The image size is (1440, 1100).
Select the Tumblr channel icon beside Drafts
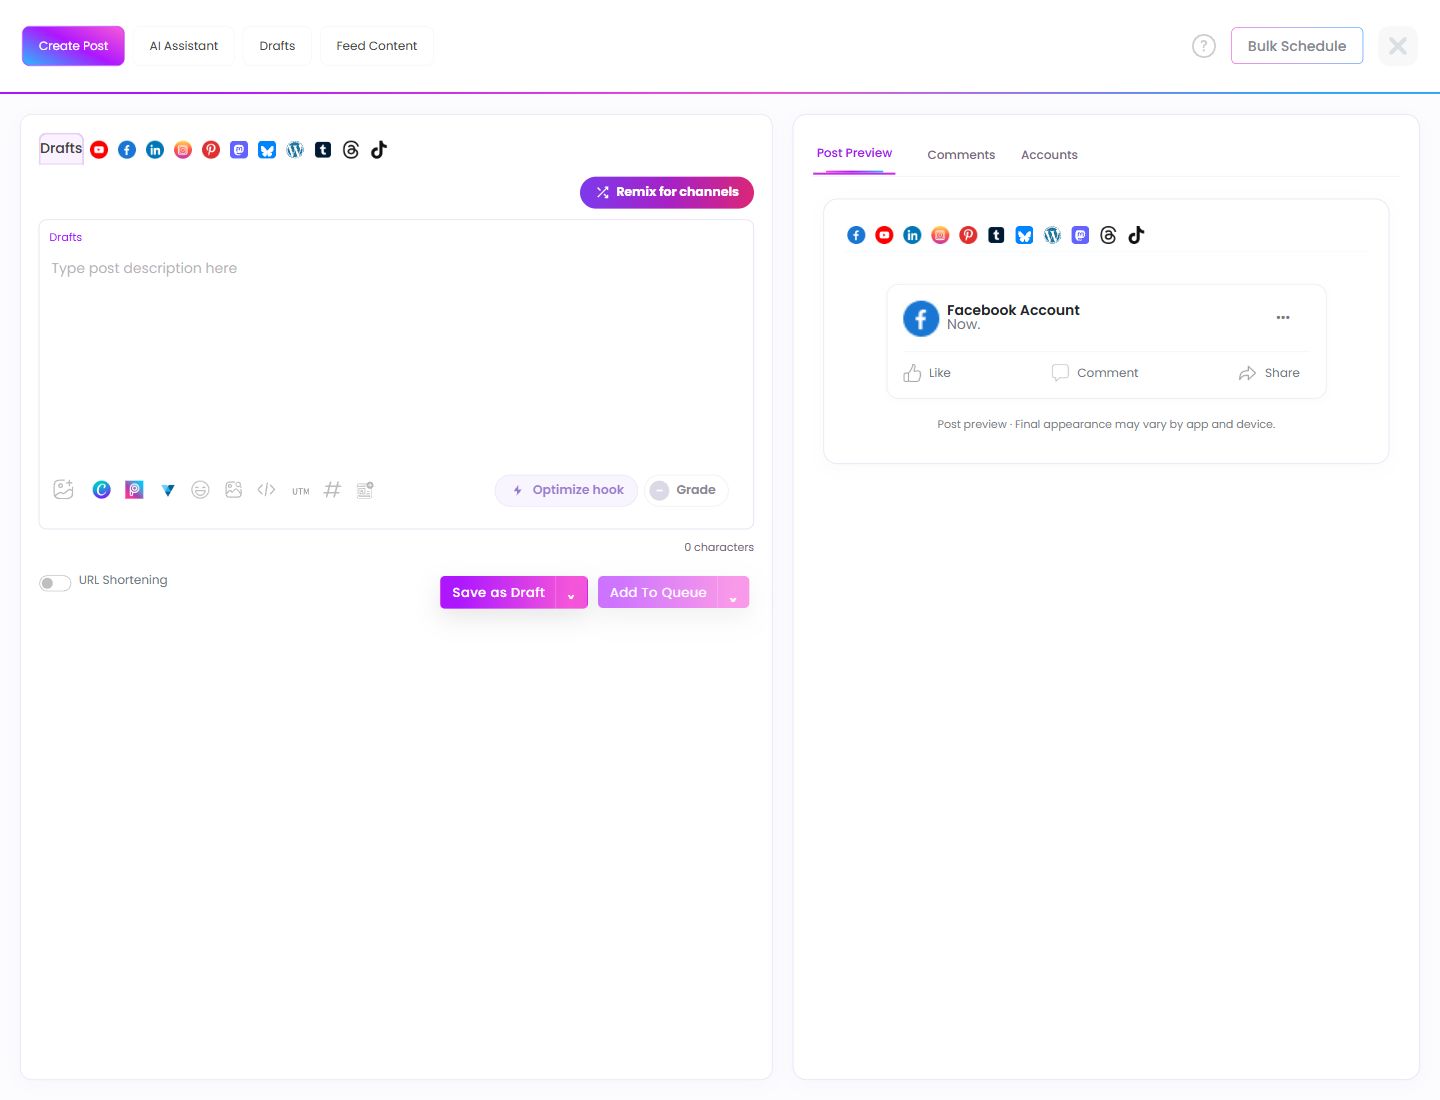[323, 150]
